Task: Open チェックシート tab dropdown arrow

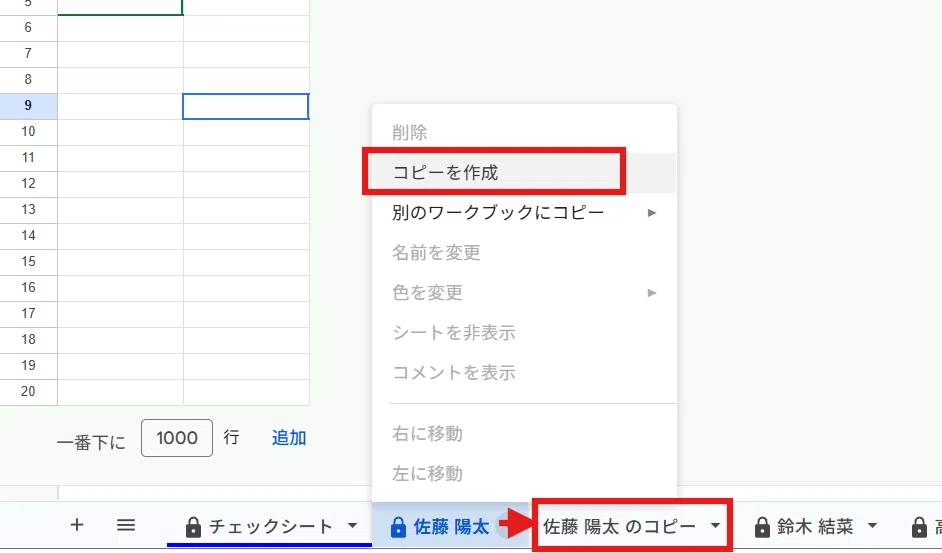Action: [x=353, y=526]
